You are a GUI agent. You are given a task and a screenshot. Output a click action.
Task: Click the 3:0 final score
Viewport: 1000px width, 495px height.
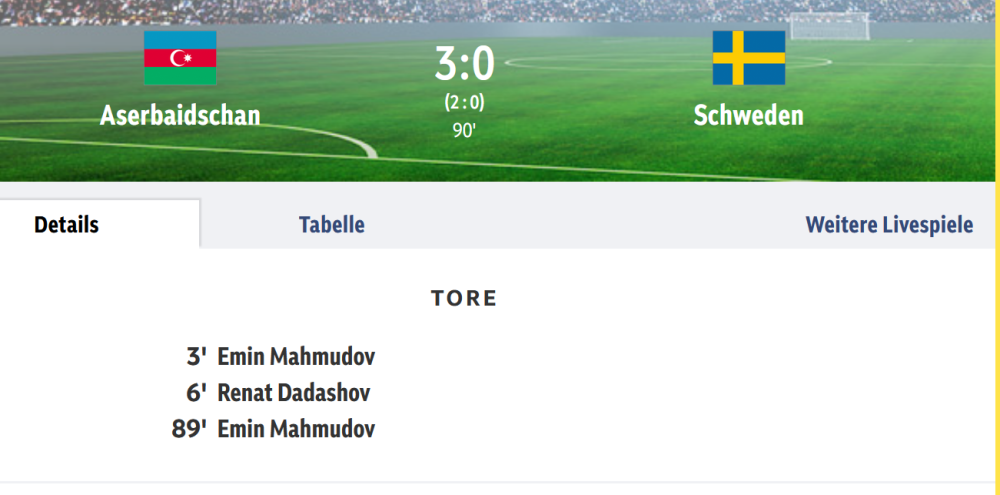coord(464,65)
